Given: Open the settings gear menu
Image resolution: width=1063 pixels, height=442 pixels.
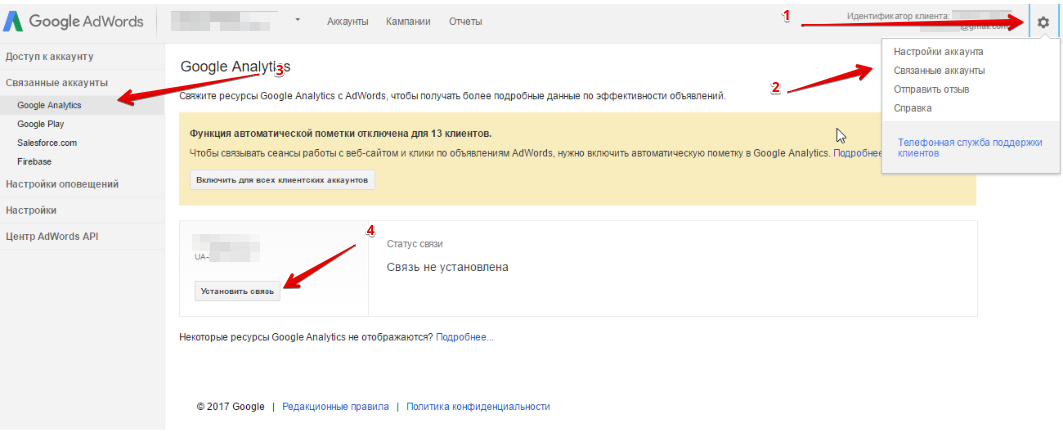Looking at the screenshot, I should pyautogui.click(x=1043, y=22).
